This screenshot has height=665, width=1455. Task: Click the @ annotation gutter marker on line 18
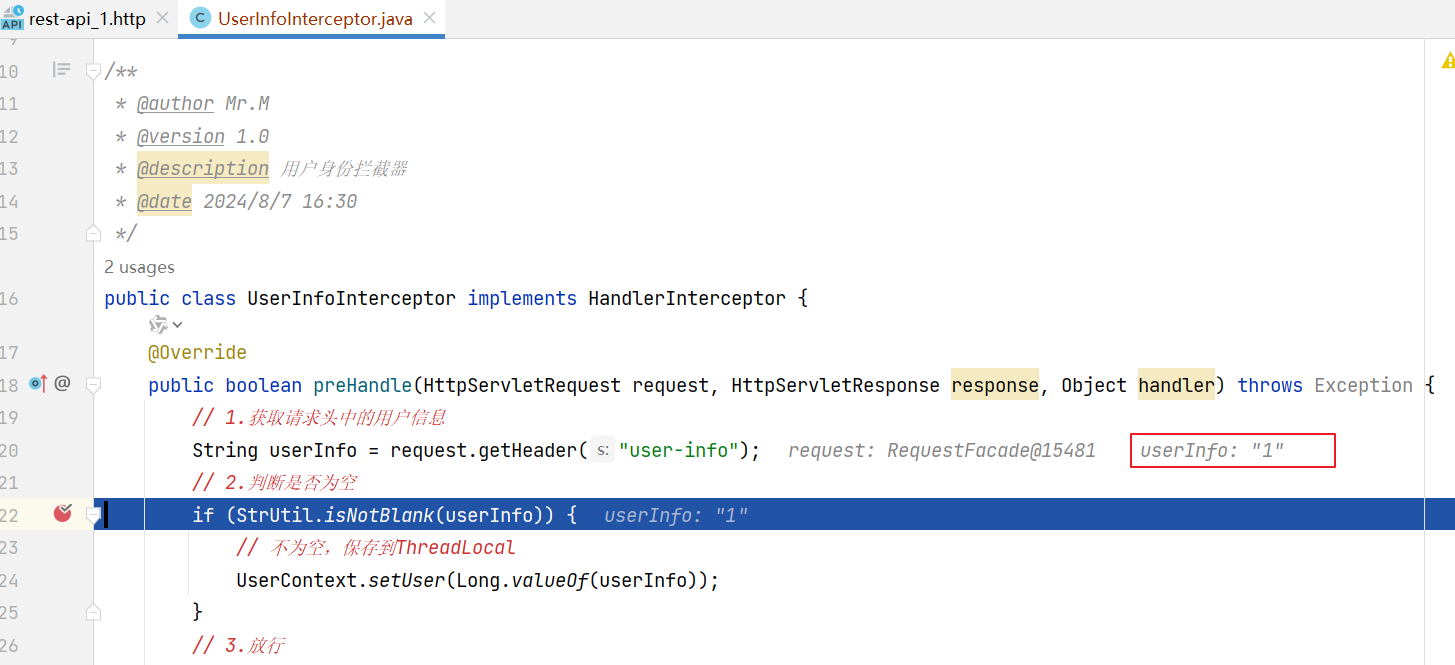(x=62, y=383)
